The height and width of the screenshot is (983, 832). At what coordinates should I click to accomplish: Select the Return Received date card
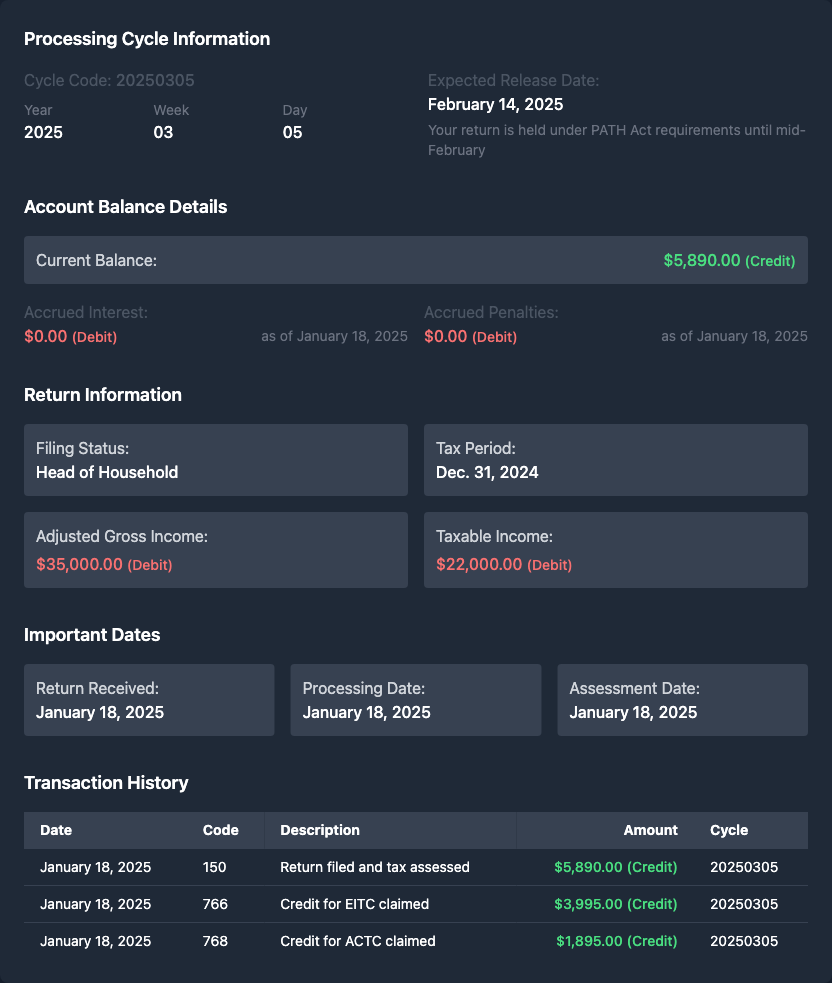(x=149, y=700)
